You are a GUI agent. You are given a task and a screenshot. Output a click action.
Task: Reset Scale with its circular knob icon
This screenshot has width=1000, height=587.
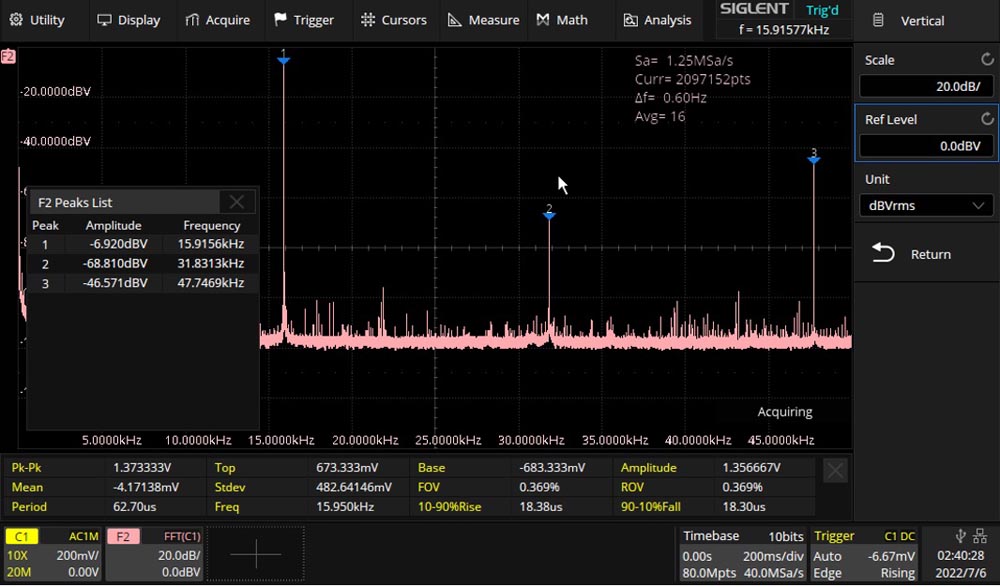(x=987, y=60)
